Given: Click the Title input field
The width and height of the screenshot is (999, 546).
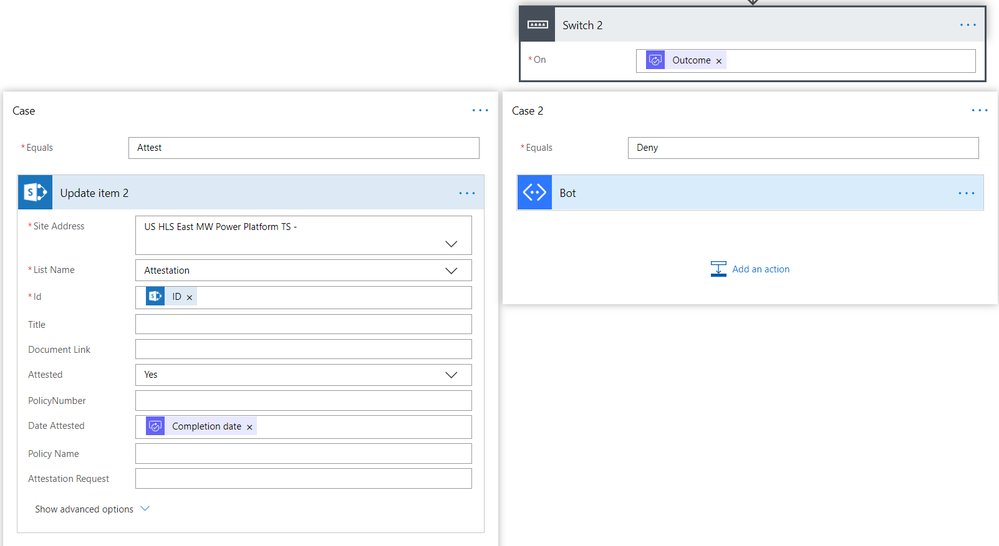Looking at the screenshot, I should coord(303,324).
